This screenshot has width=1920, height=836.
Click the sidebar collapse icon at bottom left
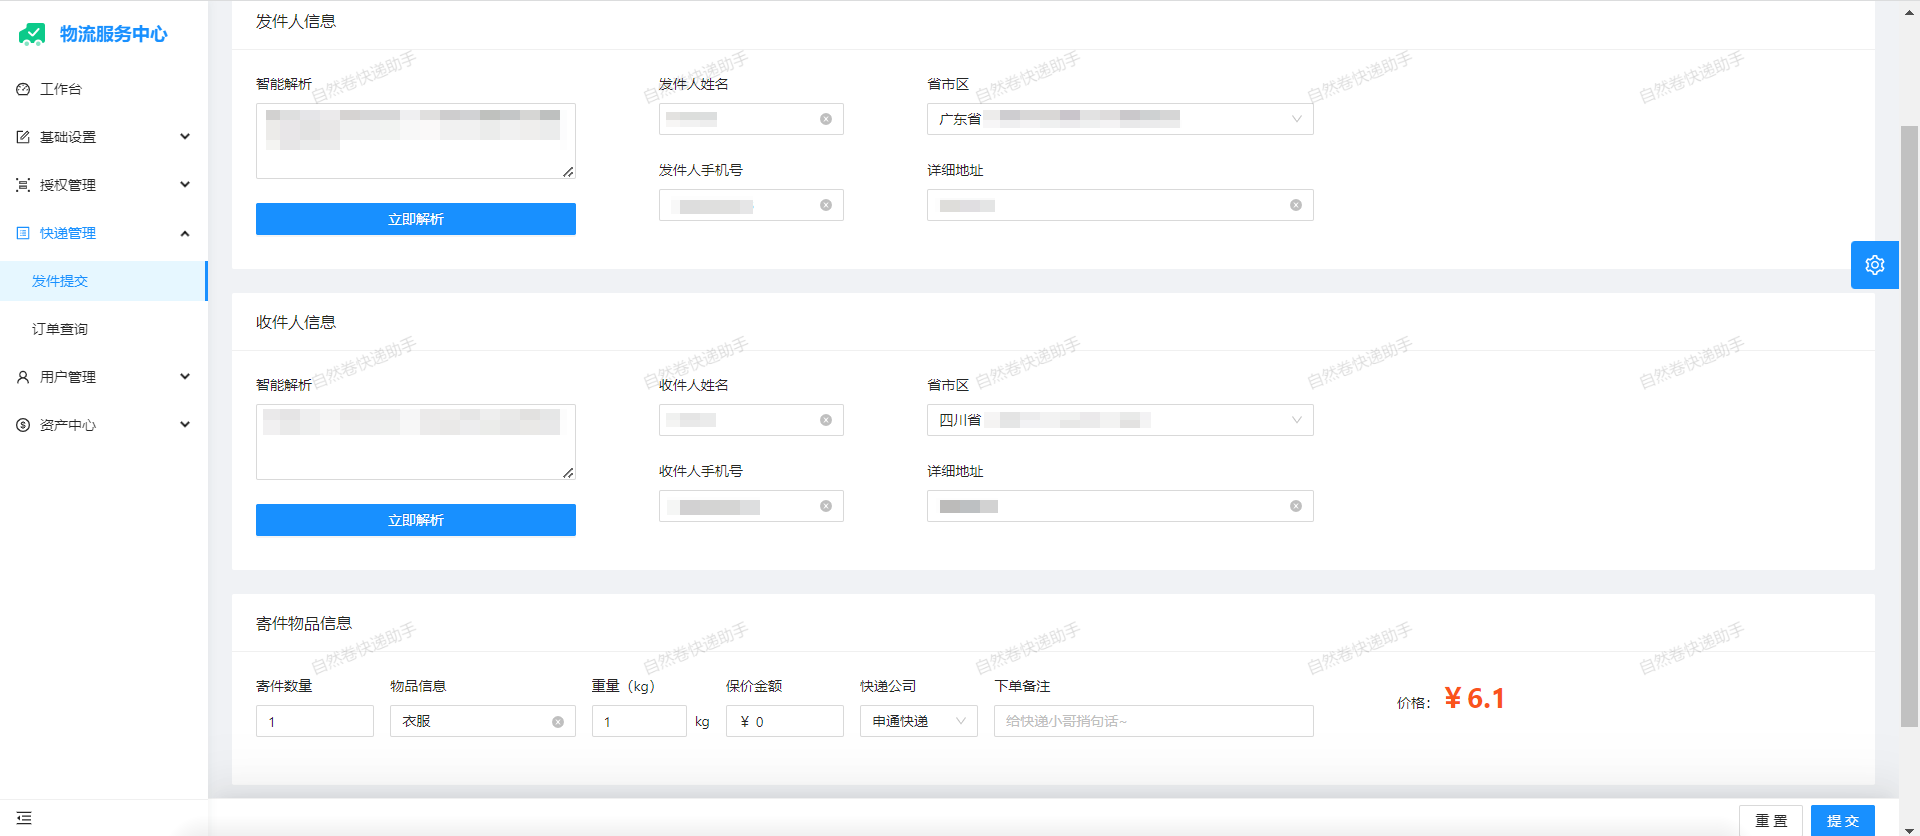pyautogui.click(x=24, y=818)
